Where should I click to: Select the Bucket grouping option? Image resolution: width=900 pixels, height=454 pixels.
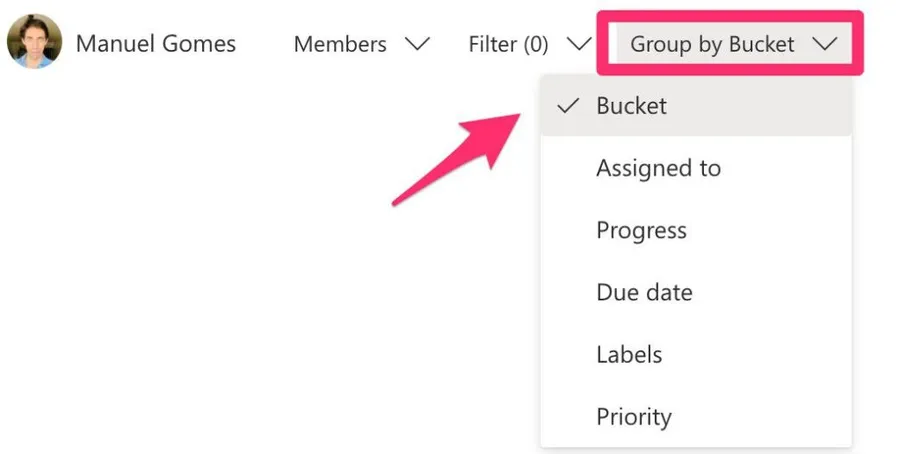(631, 106)
